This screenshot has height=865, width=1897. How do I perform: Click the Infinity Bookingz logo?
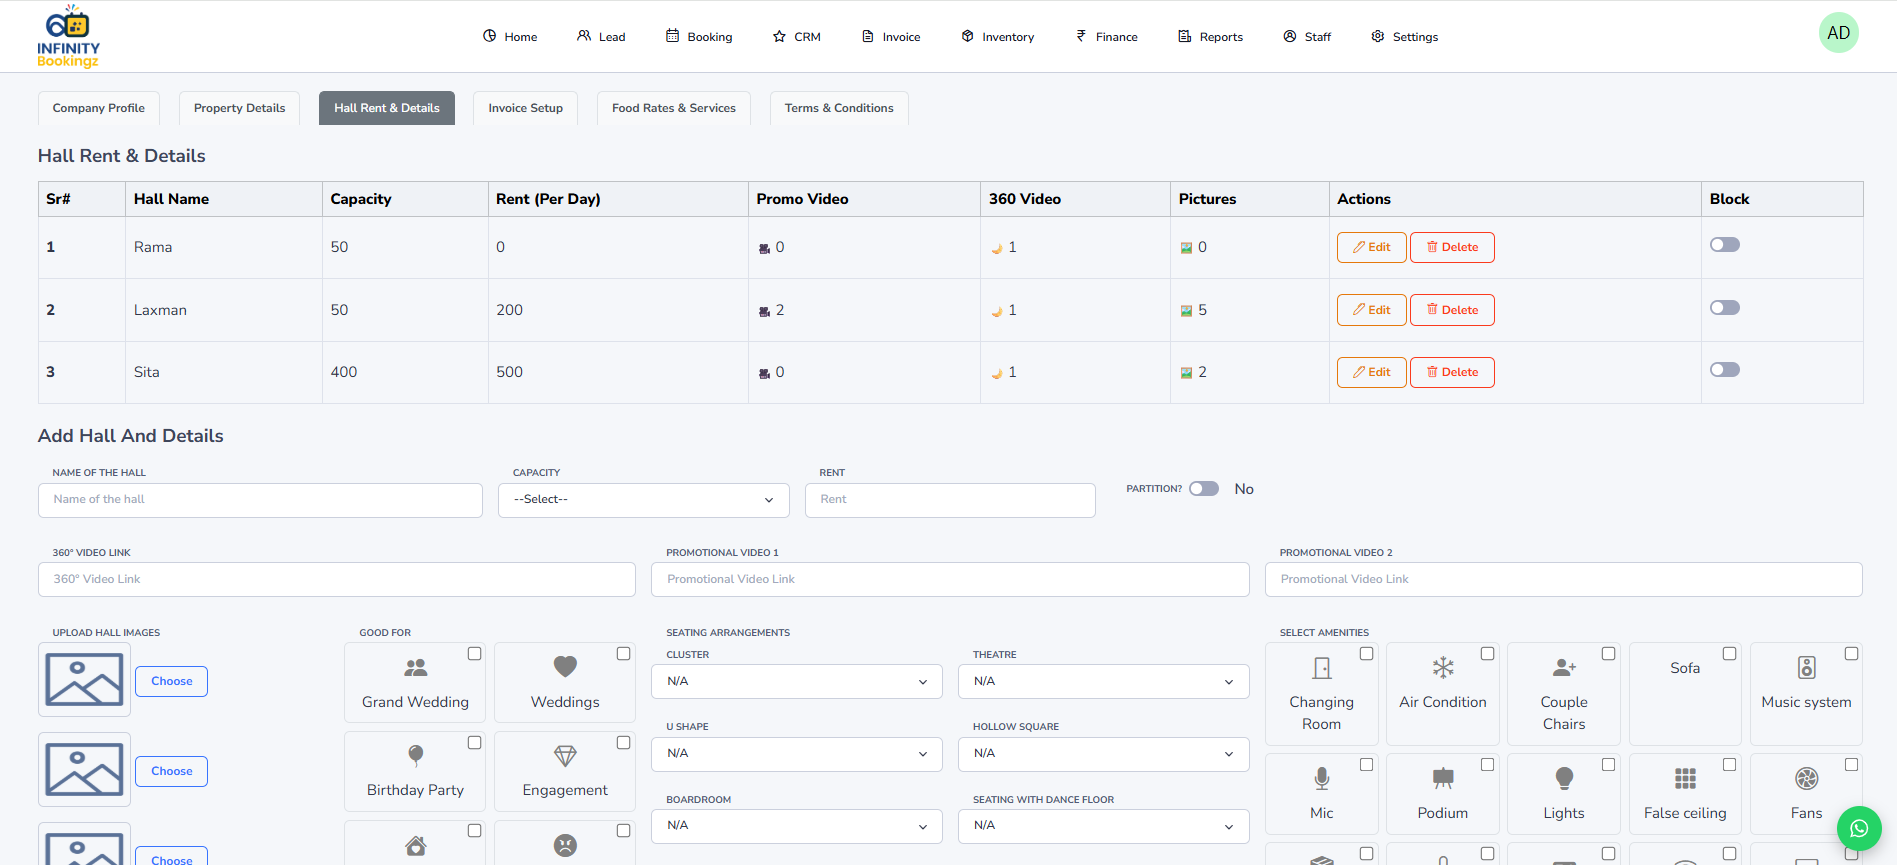pyautogui.click(x=68, y=38)
